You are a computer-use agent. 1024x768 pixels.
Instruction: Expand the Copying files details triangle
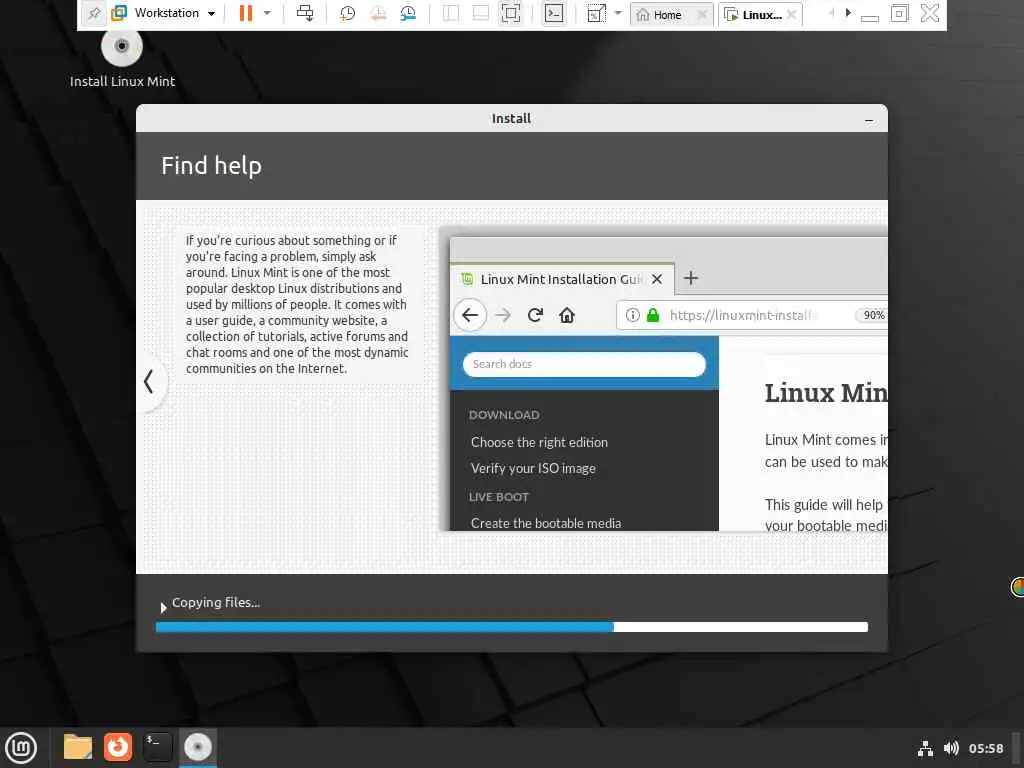coord(163,607)
